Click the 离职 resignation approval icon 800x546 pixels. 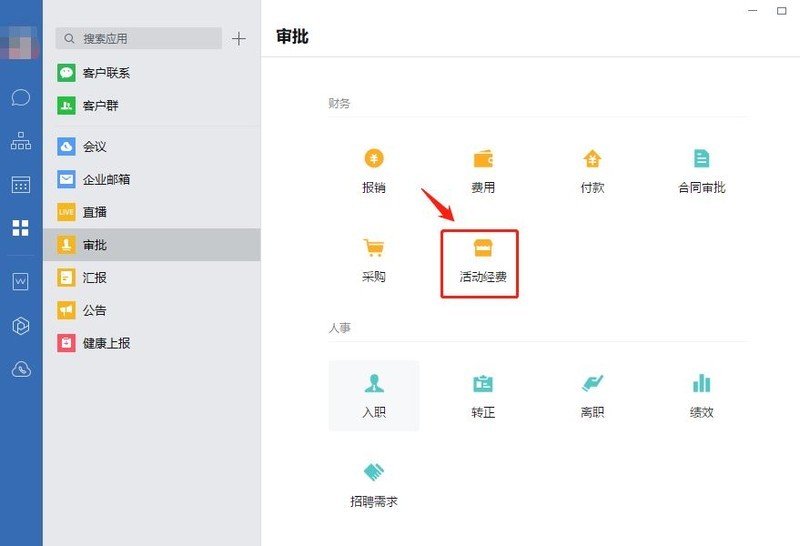pyautogui.click(x=592, y=385)
